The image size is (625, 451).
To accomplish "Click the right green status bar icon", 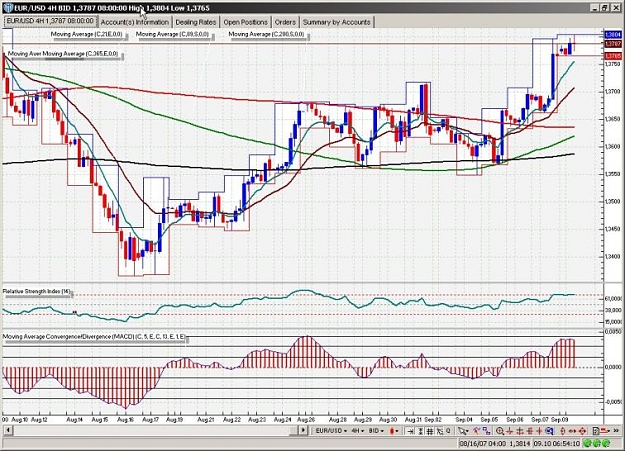I will point(606,443).
